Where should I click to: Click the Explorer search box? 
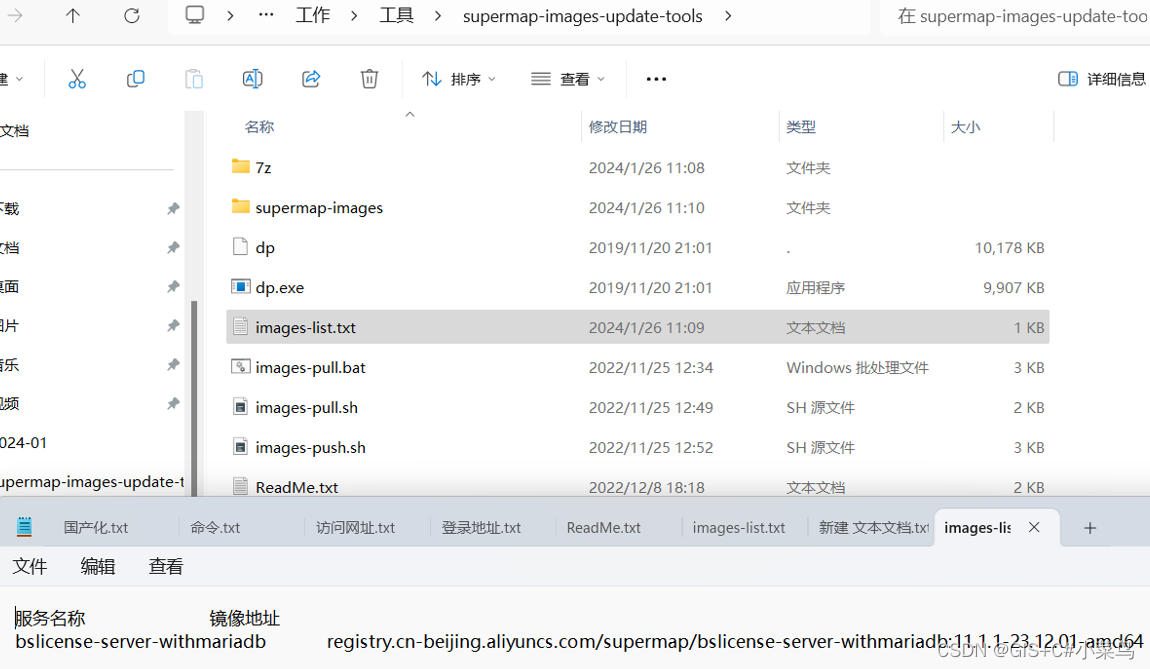tap(1020, 16)
